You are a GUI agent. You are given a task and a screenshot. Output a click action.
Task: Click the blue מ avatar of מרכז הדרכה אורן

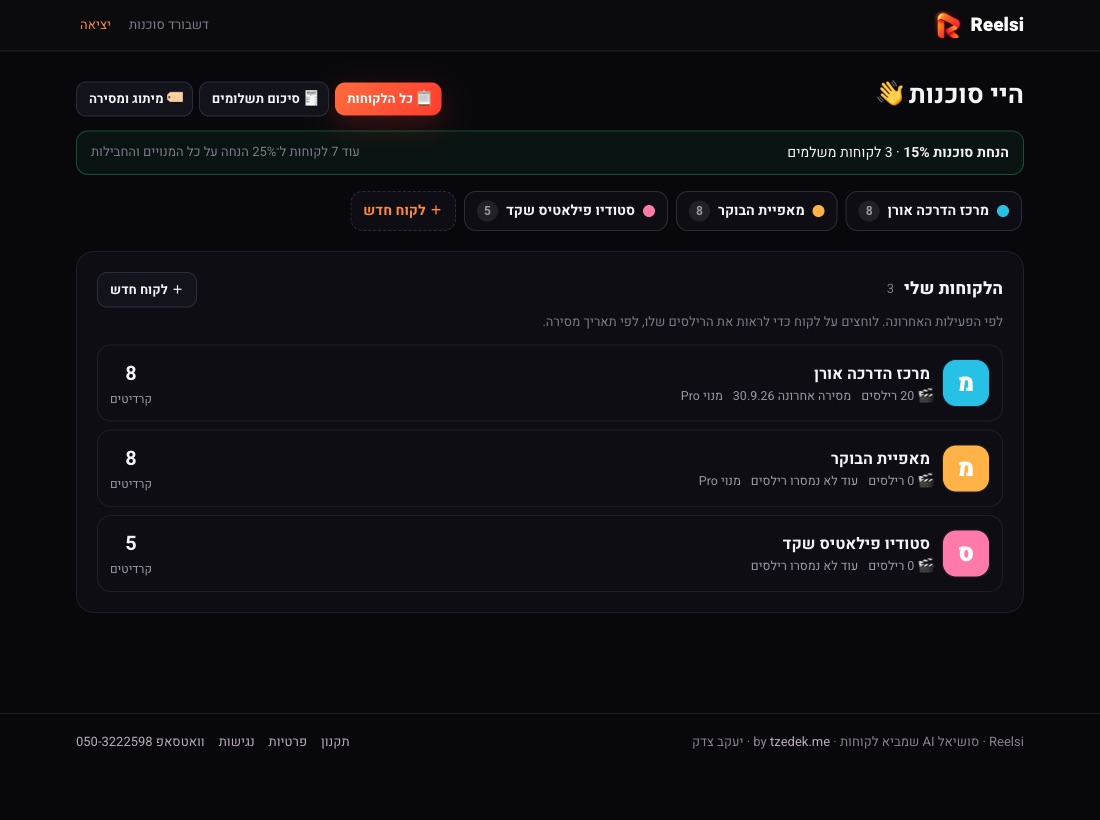tap(965, 383)
